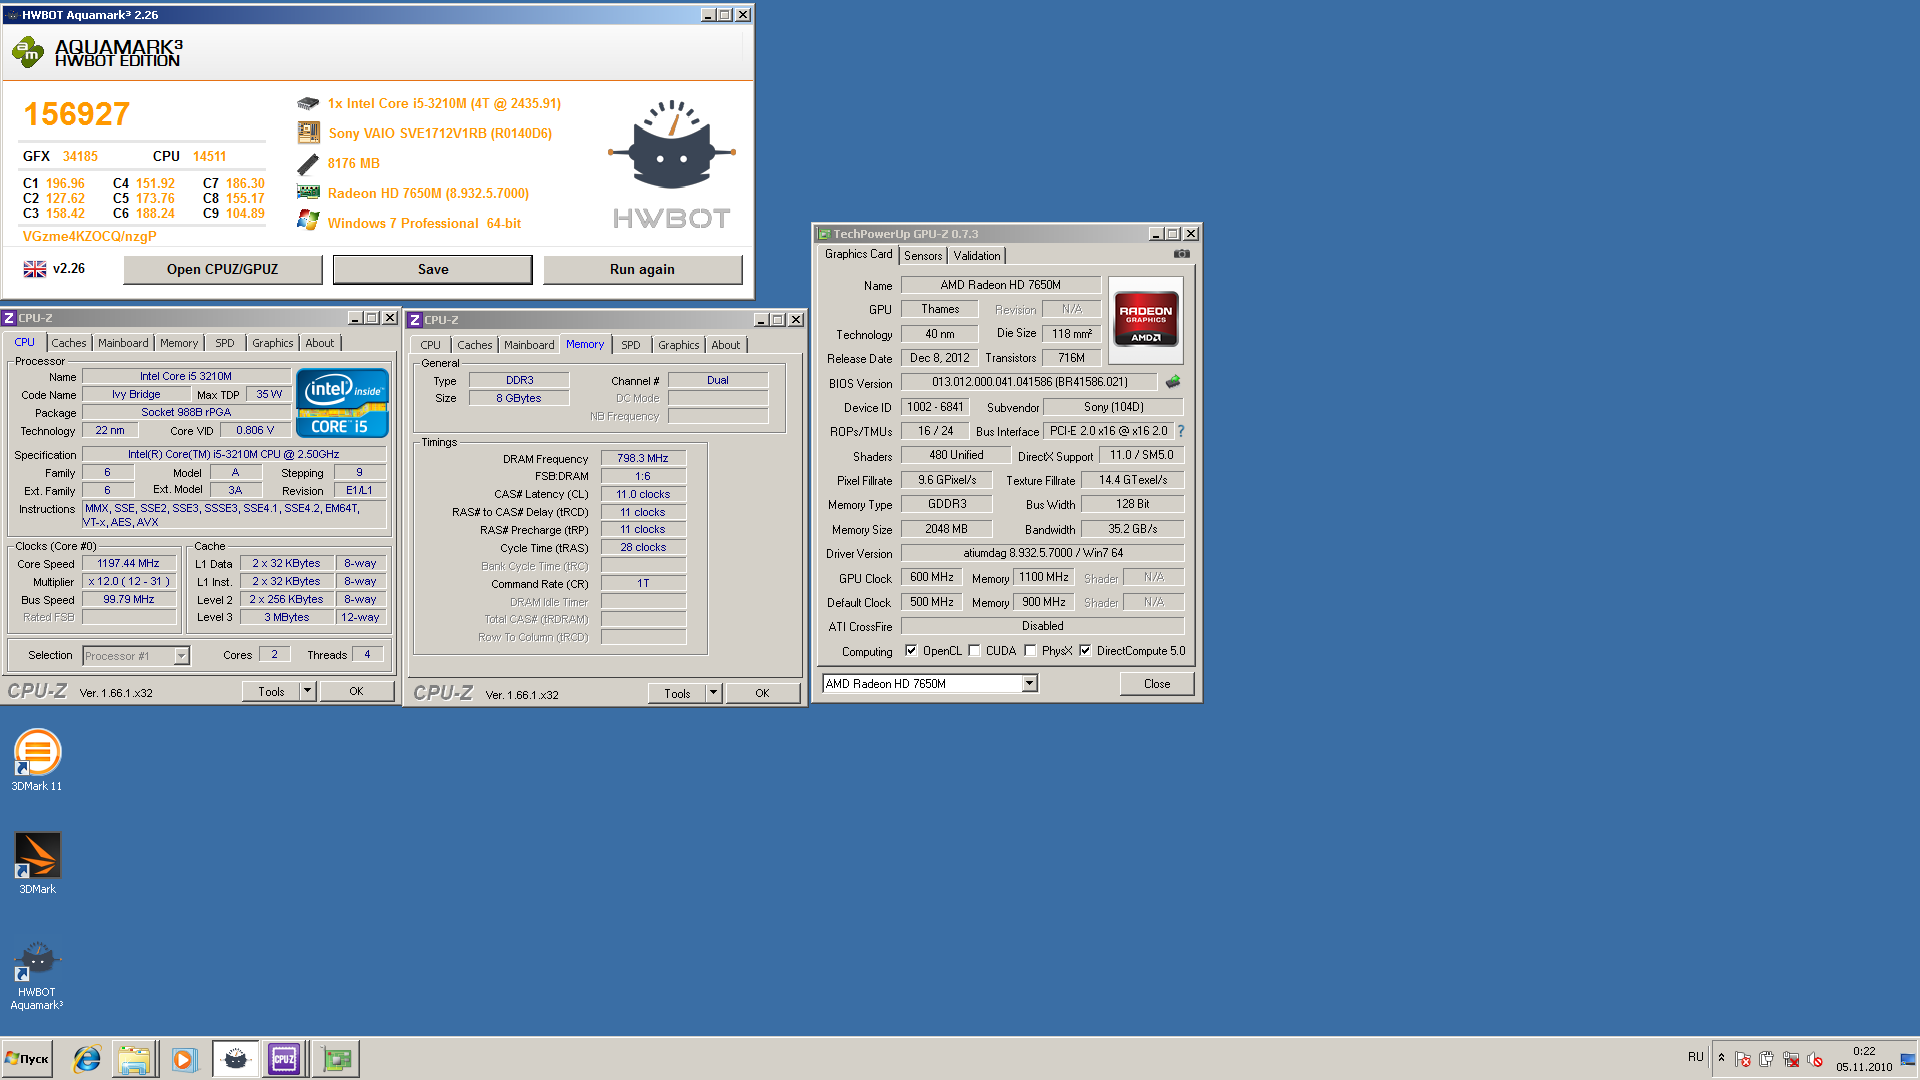Click the Intel Core i5 logo in CPU-Z
Viewport: 1920px width, 1080px height.
tap(342, 404)
